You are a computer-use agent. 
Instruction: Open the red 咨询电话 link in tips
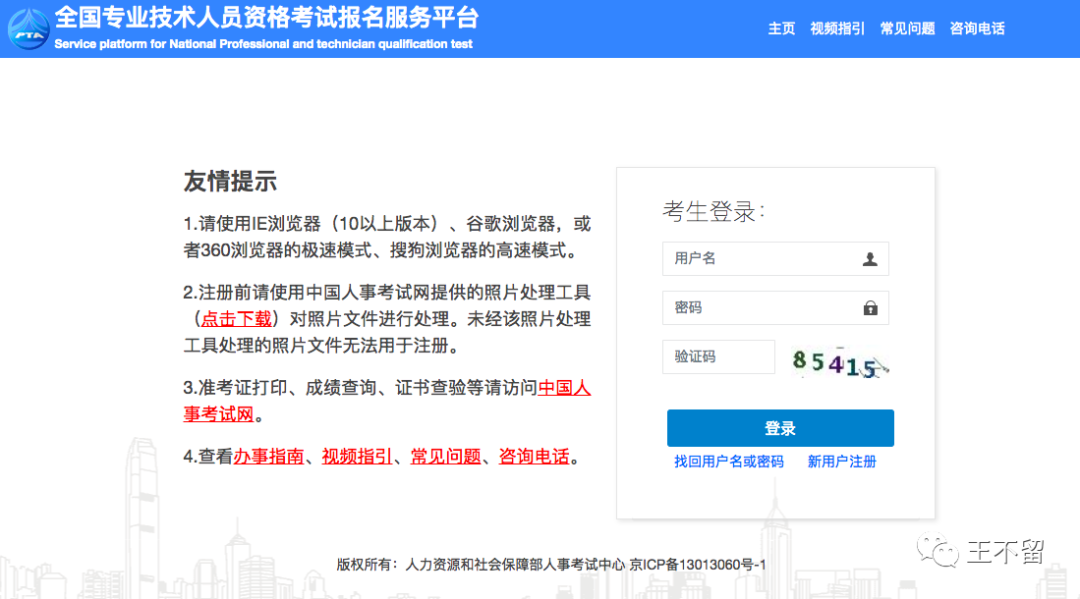(534, 457)
